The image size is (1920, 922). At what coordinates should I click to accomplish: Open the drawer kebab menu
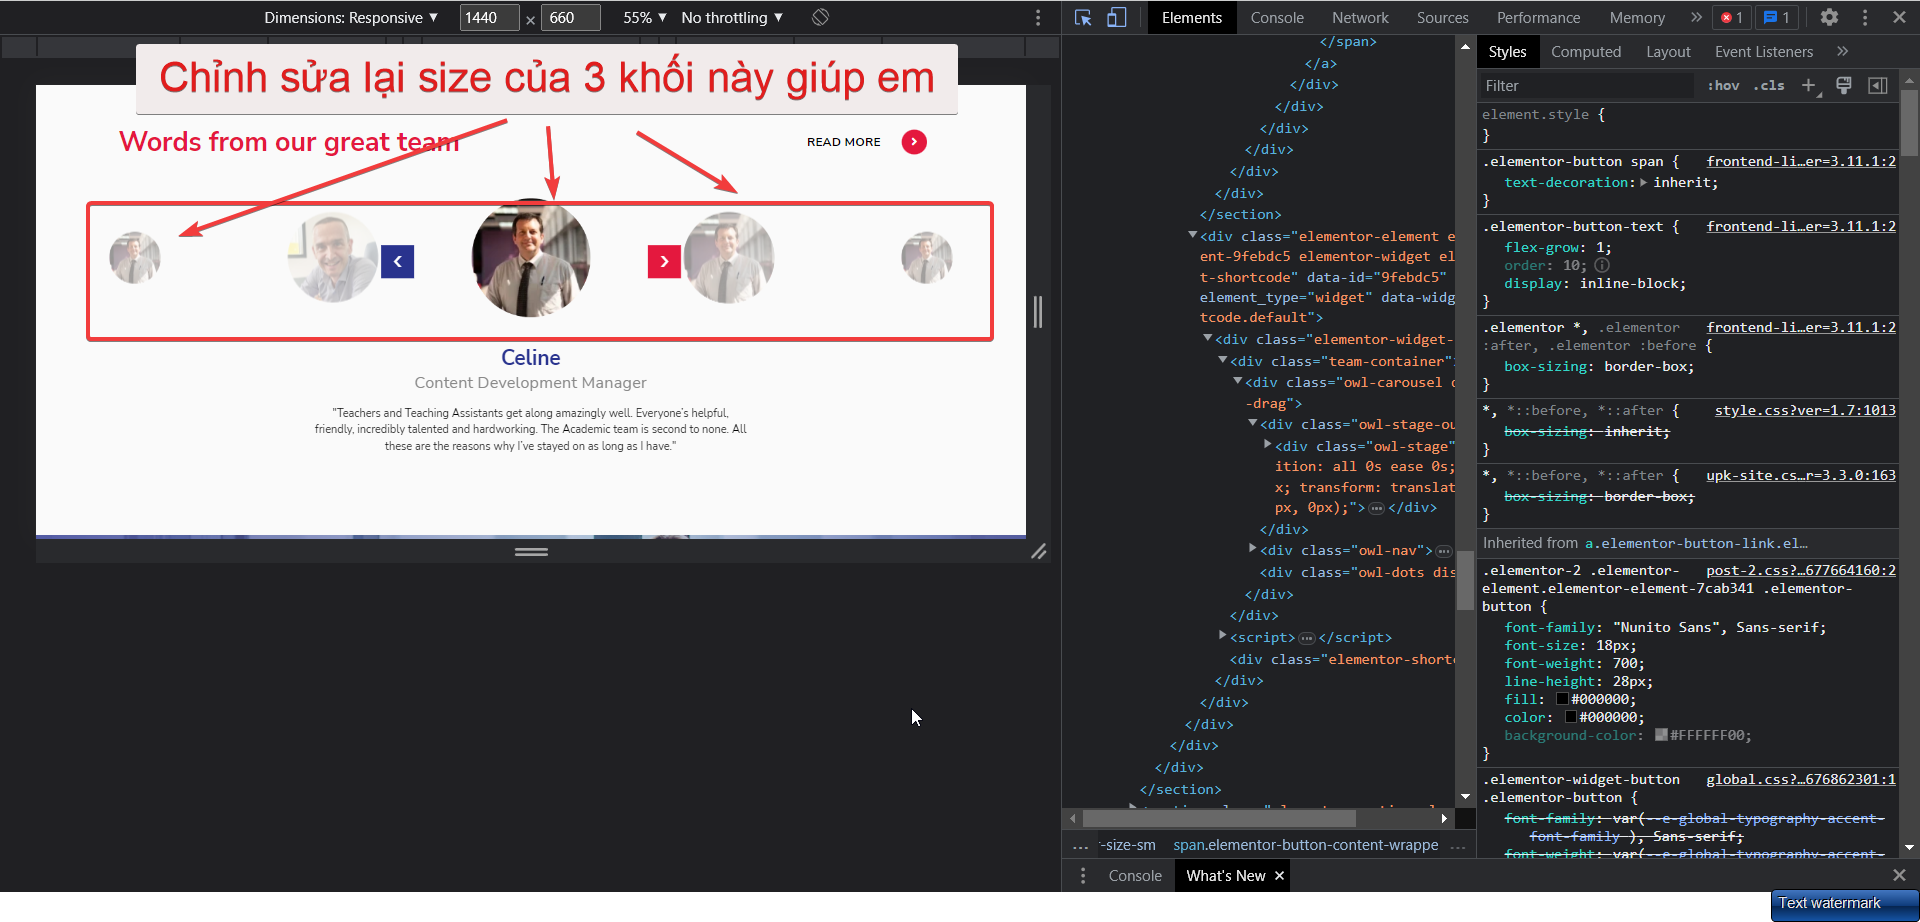[x=1083, y=875]
